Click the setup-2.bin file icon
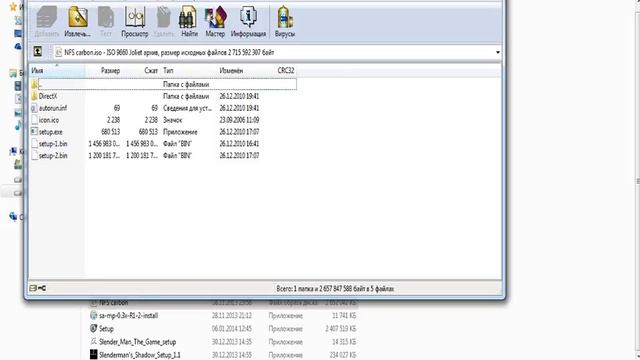The image size is (640, 360). 34,155
